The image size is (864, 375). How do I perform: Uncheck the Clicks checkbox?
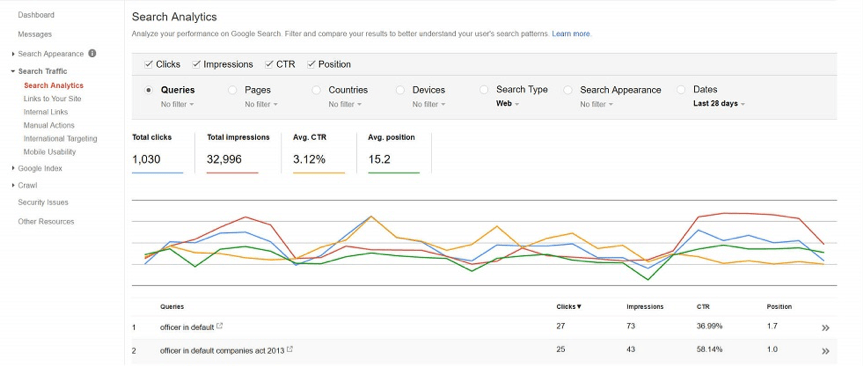(148, 64)
